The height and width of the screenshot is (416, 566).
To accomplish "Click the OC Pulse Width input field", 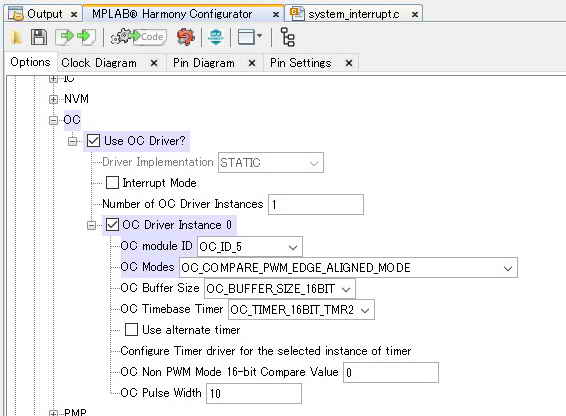I will coord(254,393).
